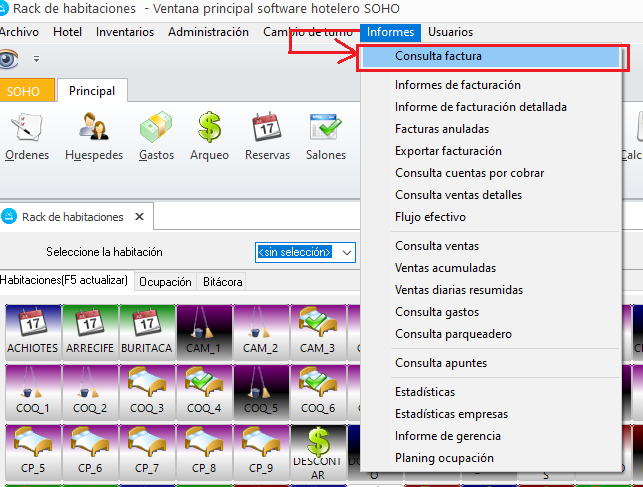Image resolution: width=643 pixels, height=487 pixels.
Task: Open quick access toolbar customize arrow
Action: tap(37, 60)
